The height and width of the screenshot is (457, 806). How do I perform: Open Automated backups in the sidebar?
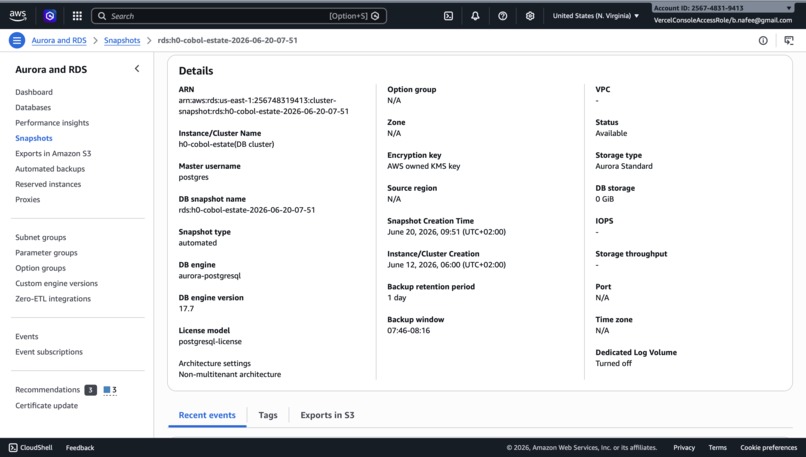(x=50, y=169)
